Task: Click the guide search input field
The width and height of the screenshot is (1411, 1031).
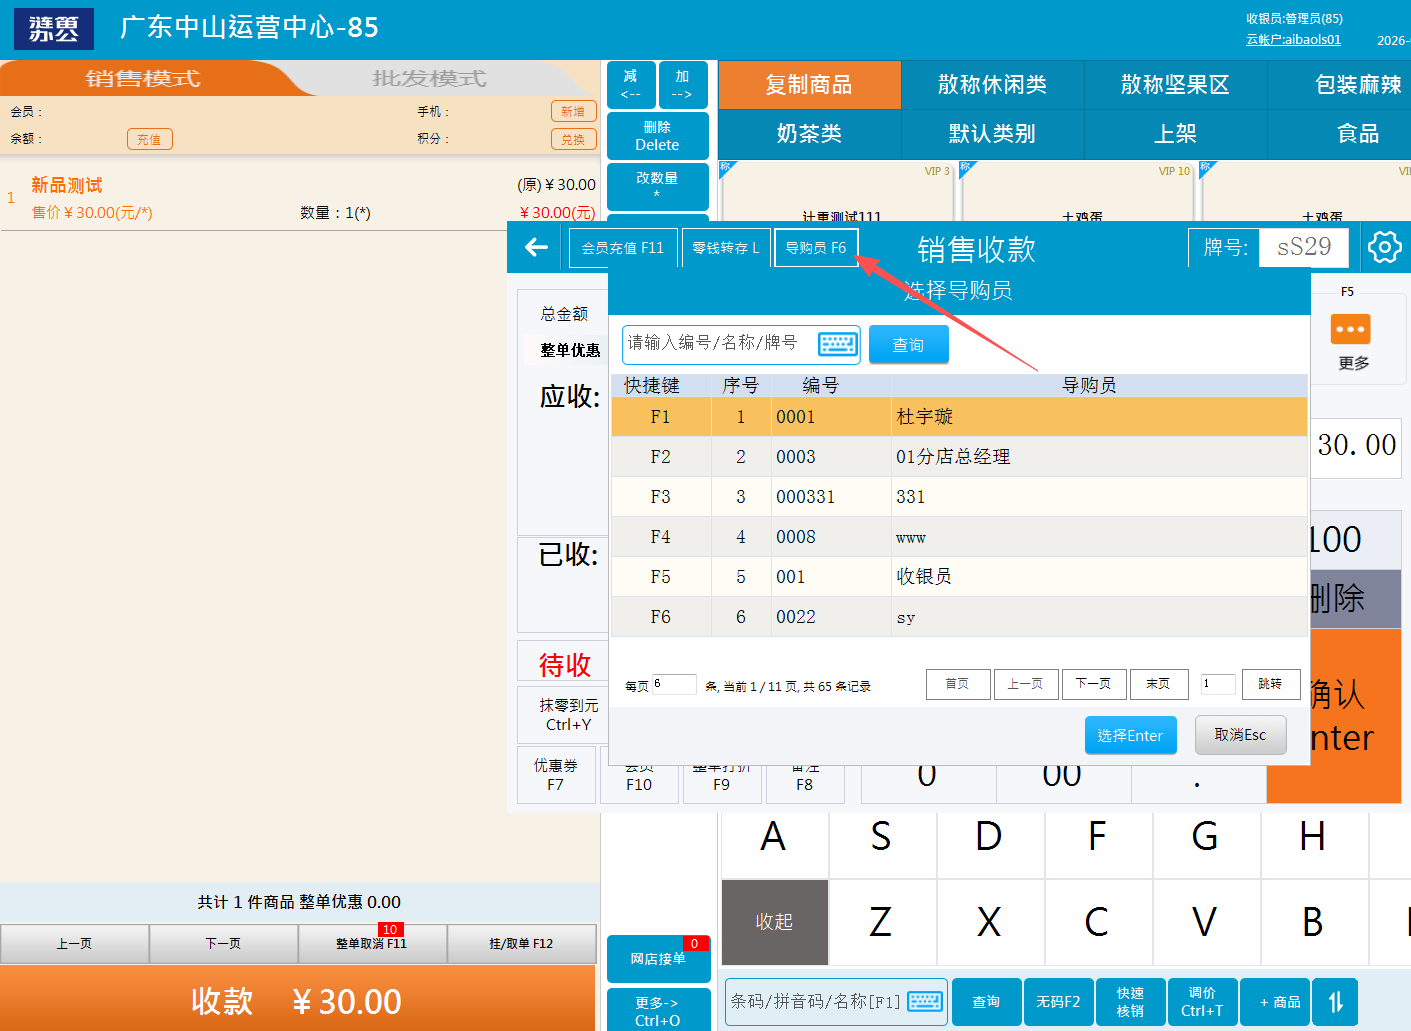Action: 718,344
